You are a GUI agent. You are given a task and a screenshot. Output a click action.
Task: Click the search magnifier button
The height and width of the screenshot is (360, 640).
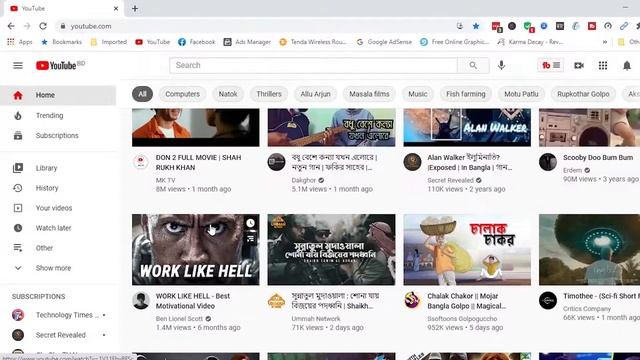[x=473, y=65]
